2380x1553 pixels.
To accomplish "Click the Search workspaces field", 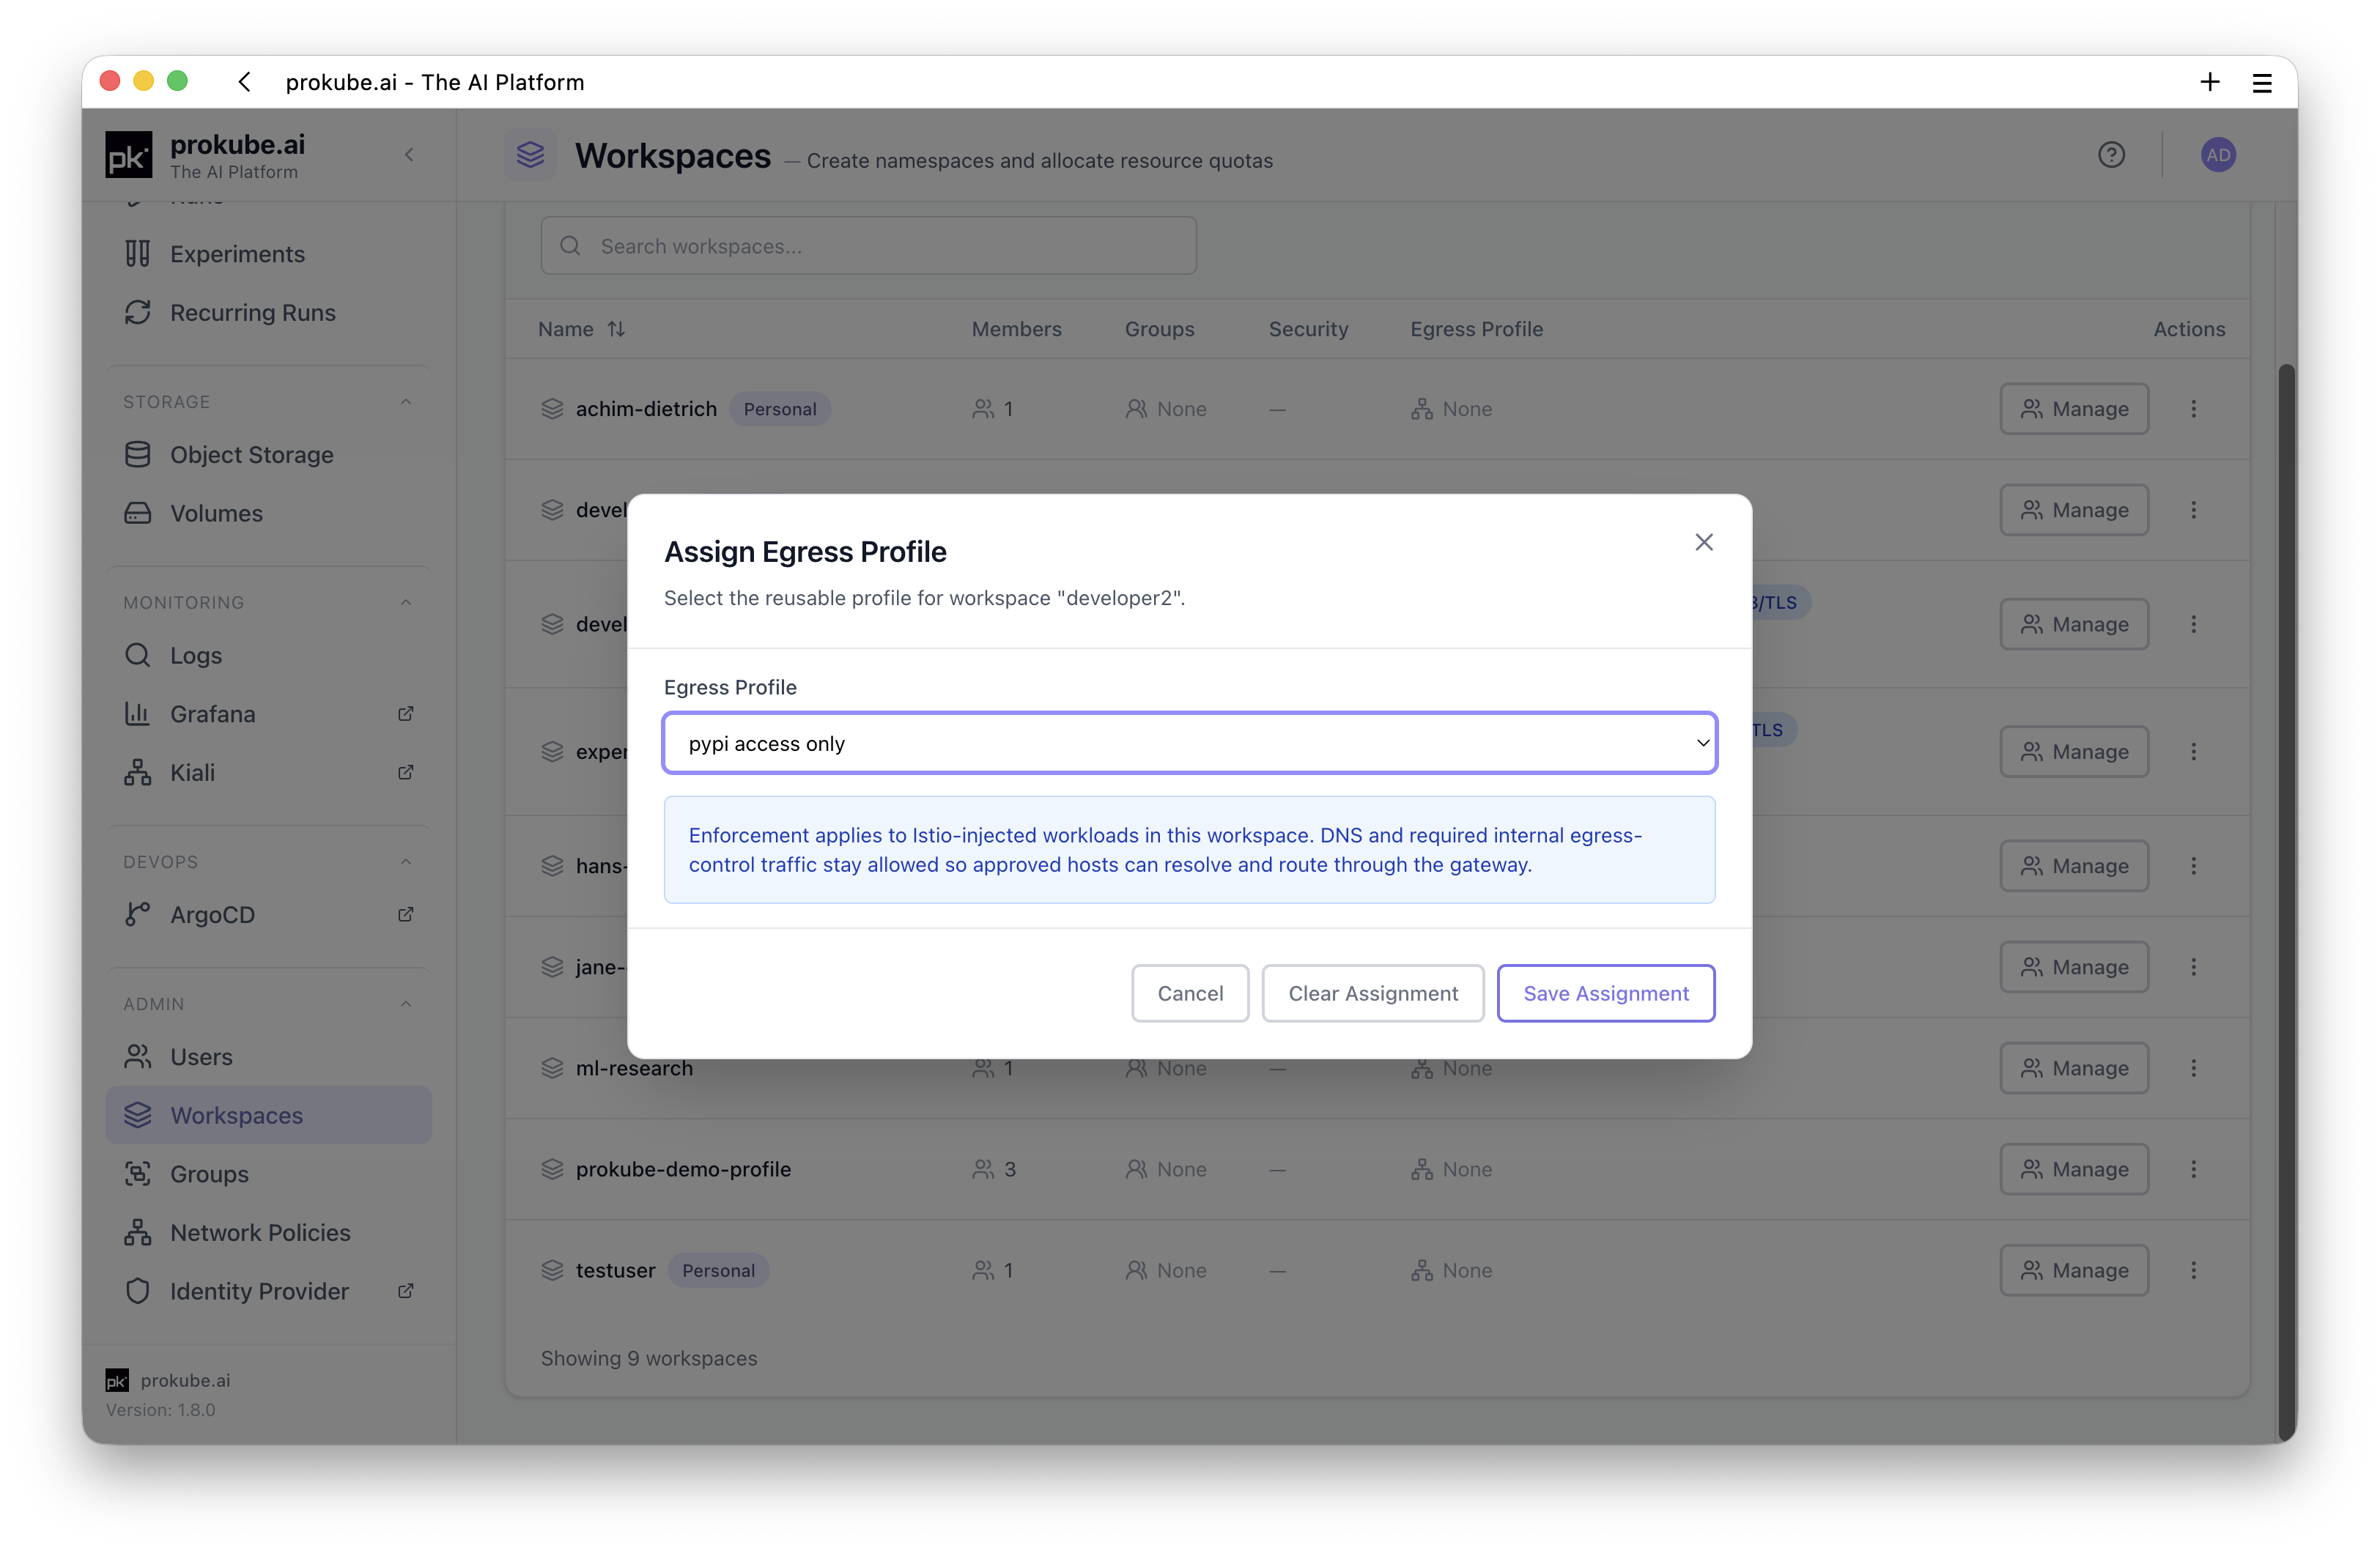I will [x=868, y=246].
